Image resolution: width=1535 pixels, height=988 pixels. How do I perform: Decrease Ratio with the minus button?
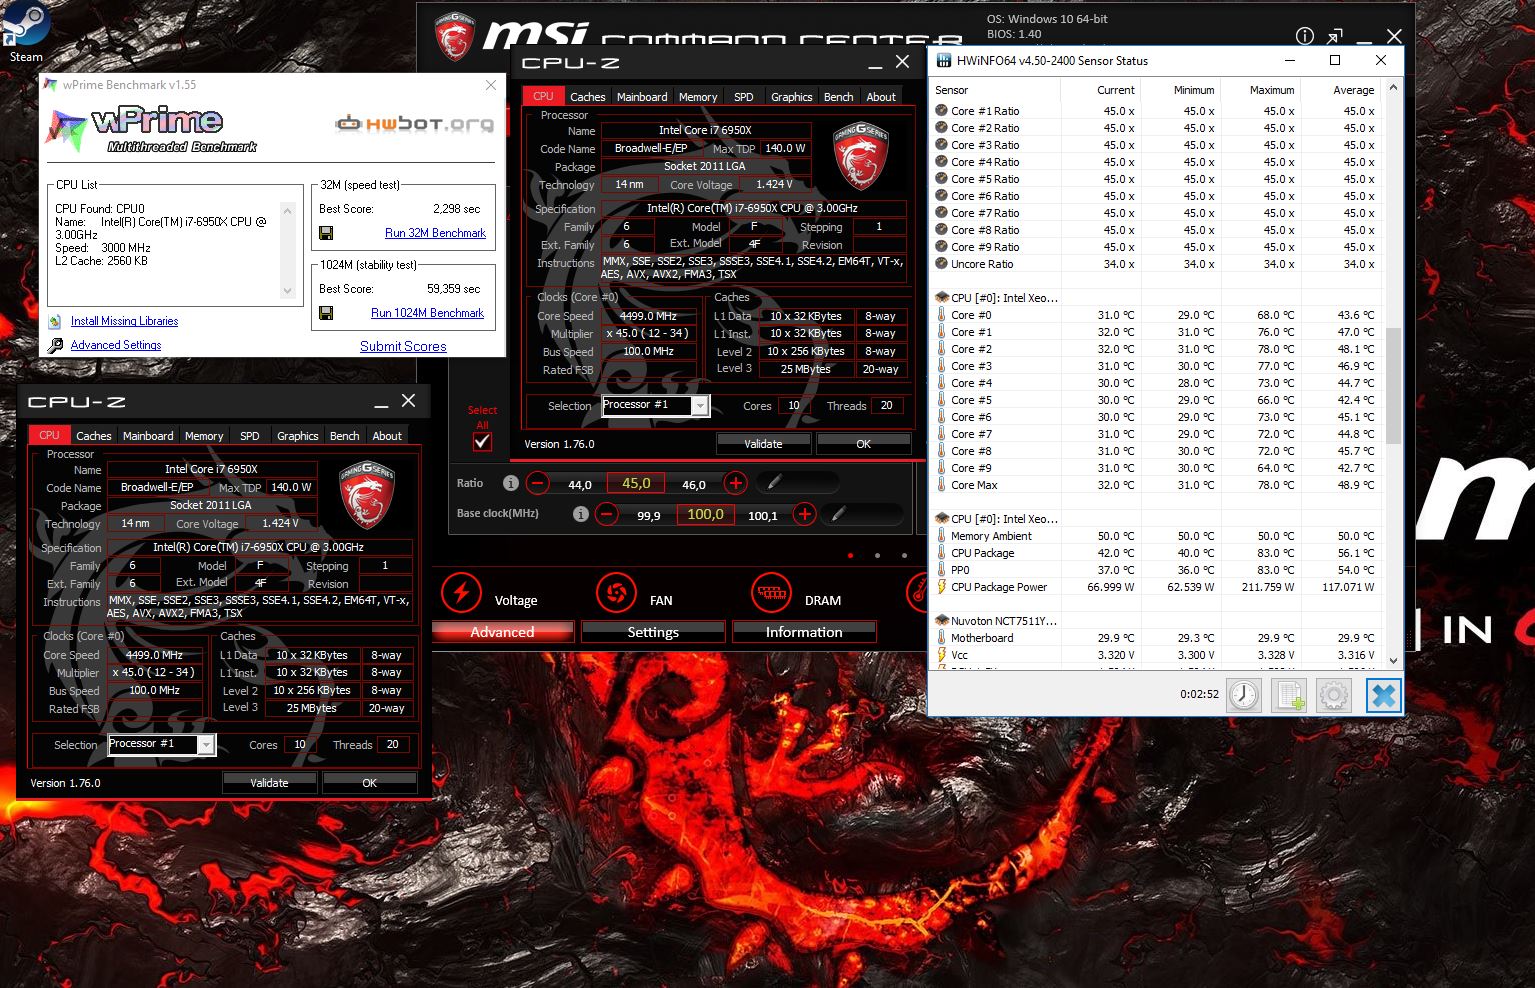tap(538, 484)
